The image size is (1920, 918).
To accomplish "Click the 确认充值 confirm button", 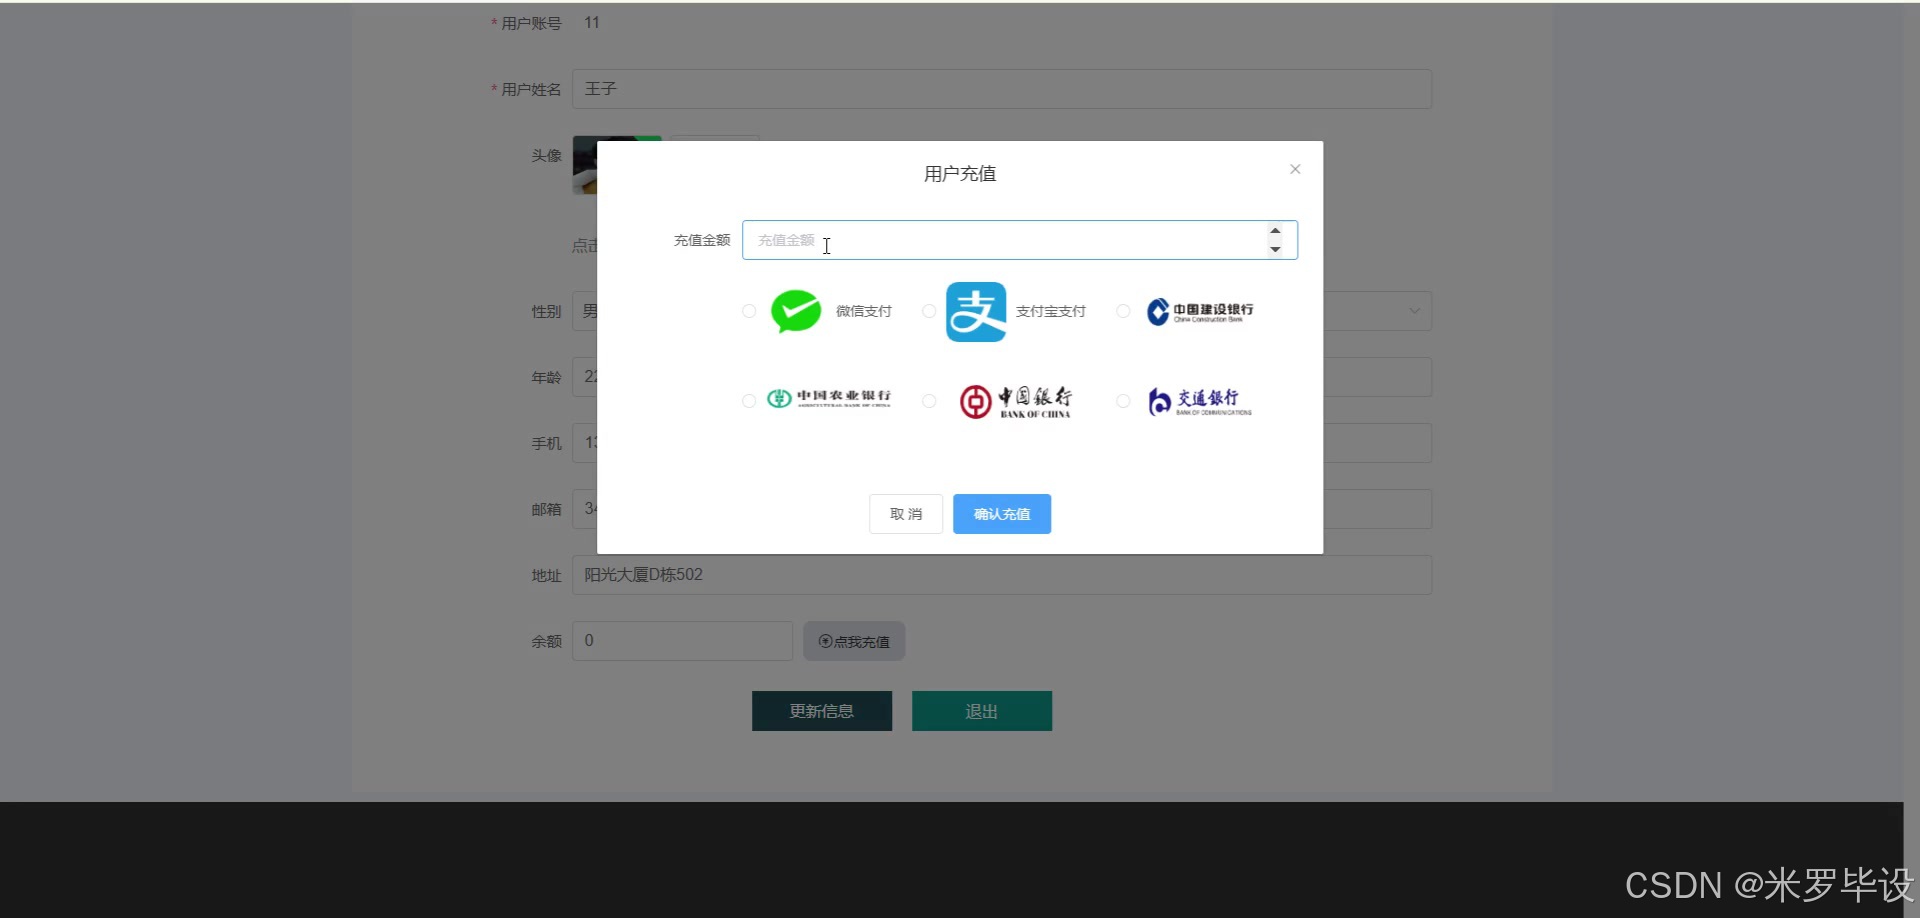I will [x=1001, y=513].
